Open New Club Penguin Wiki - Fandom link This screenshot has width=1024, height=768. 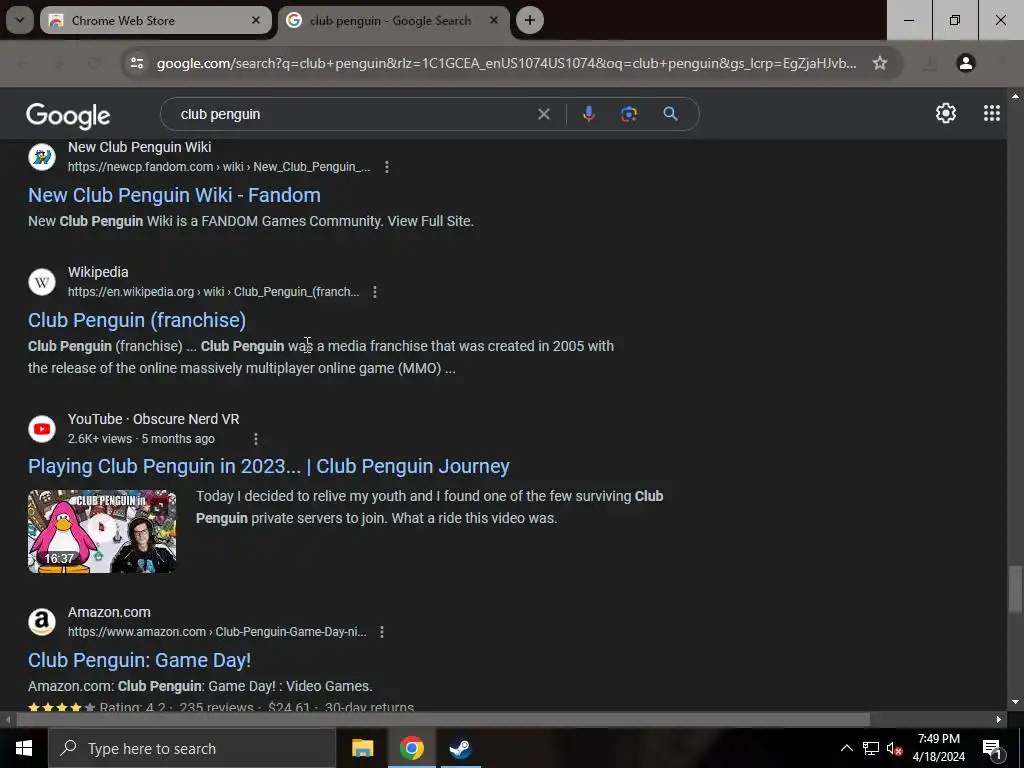(174, 195)
